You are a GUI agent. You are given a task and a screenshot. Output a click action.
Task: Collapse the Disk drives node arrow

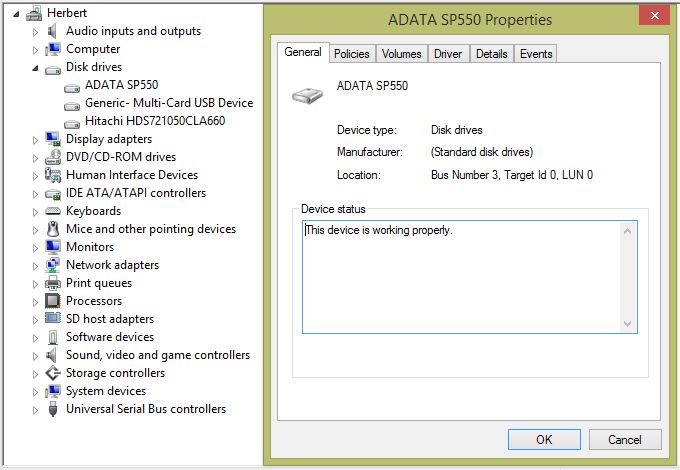(36, 68)
